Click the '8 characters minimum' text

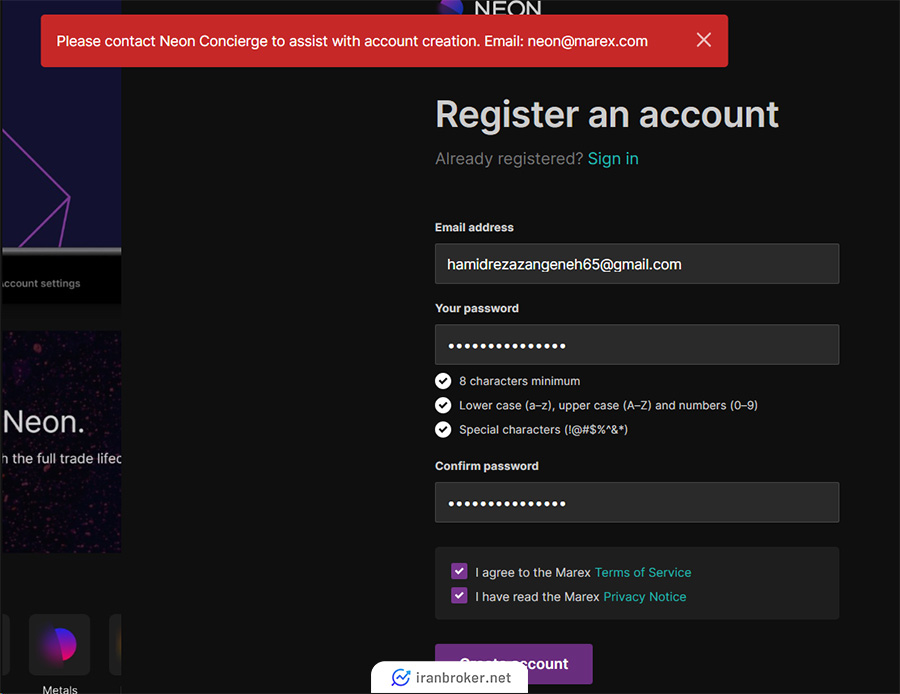coord(519,381)
